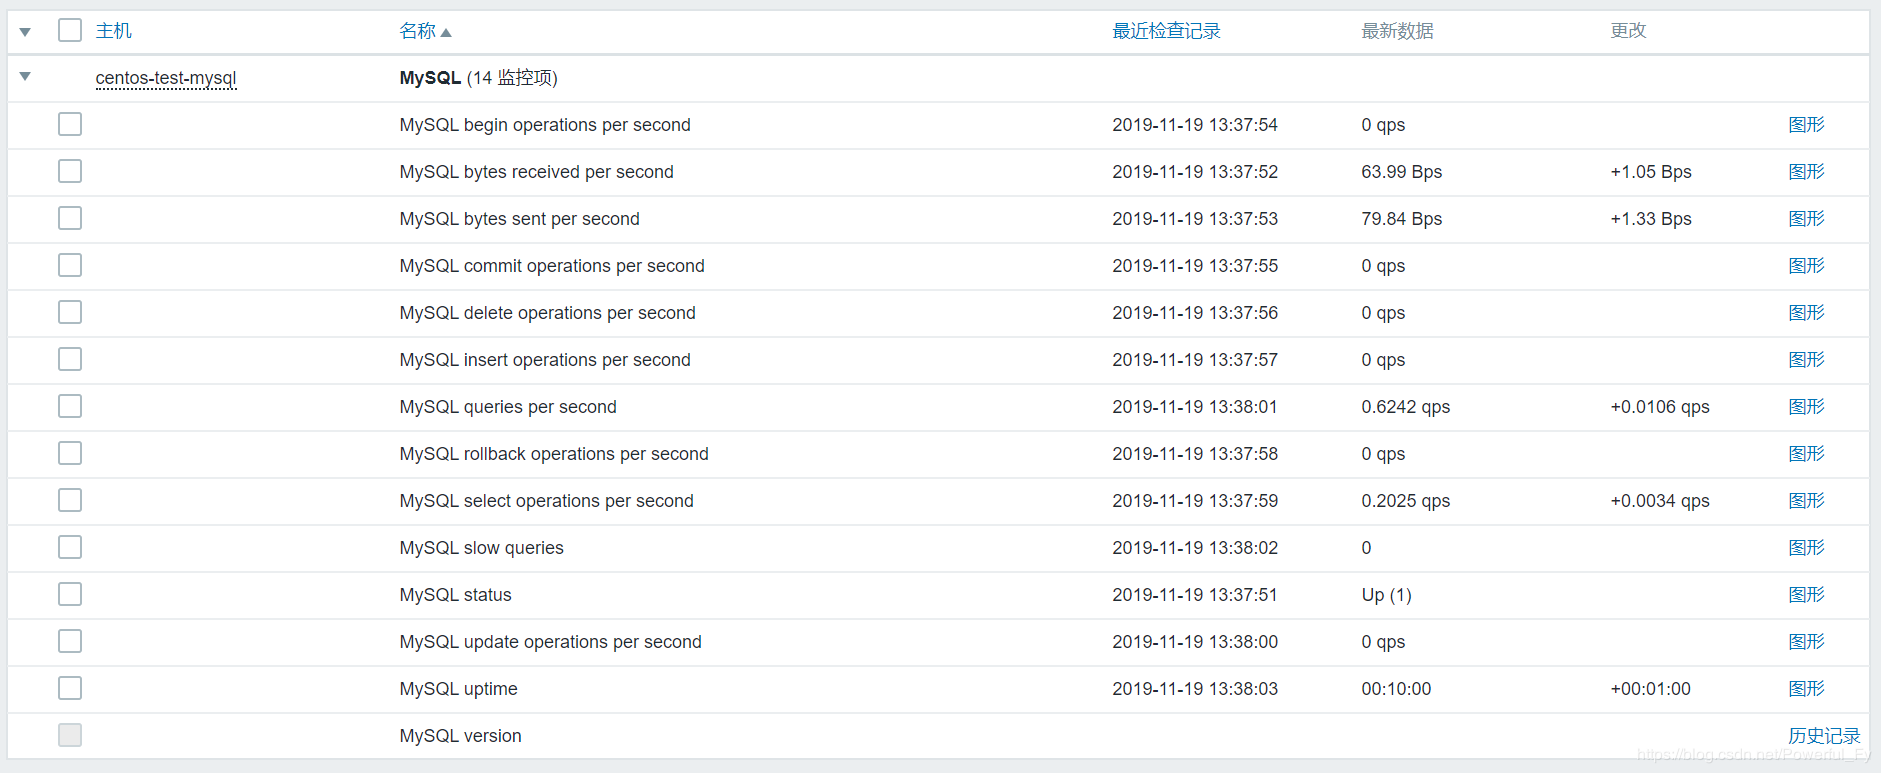The height and width of the screenshot is (773, 1881).
Task: Open 图形 for MySQL status
Action: coord(1806,595)
